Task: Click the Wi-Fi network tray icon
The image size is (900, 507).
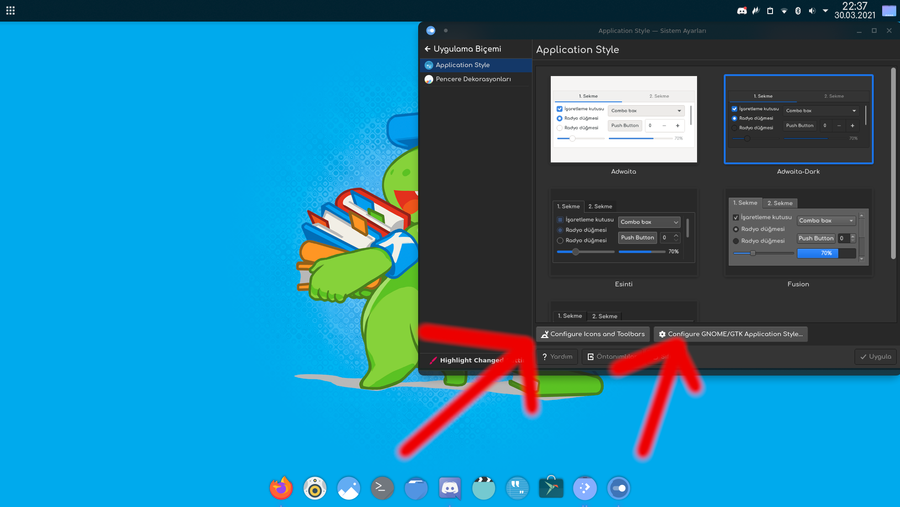Action: (x=783, y=11)
